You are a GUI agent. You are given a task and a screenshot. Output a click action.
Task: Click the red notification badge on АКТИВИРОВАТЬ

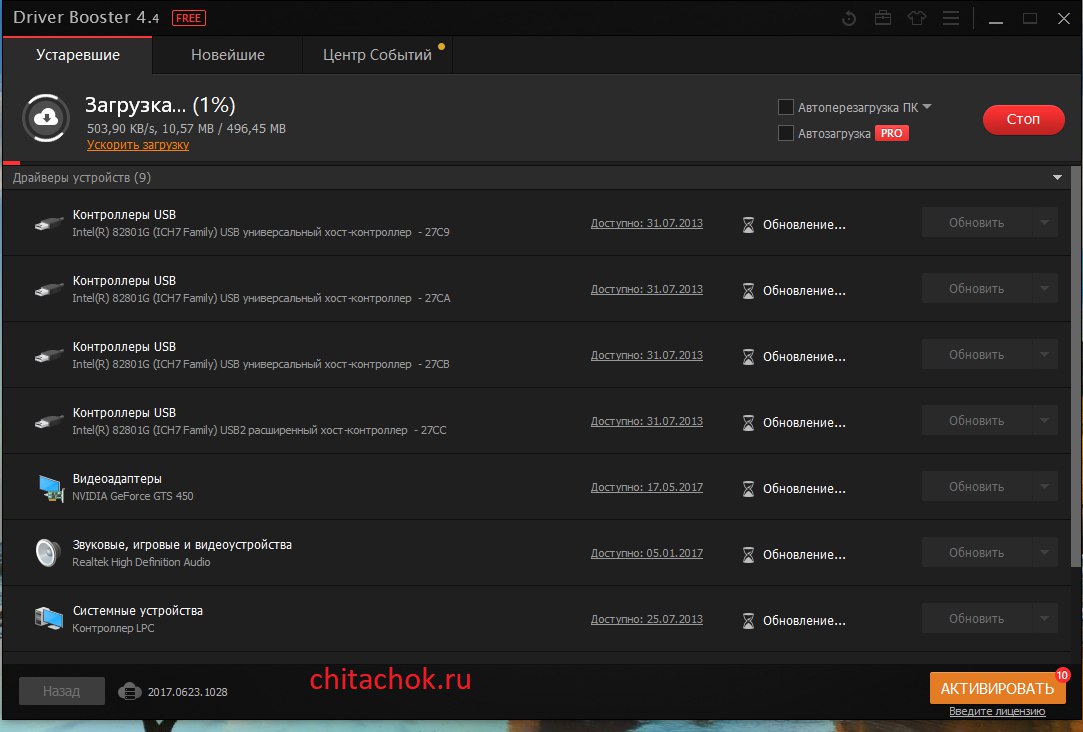pyautogui.click(x=1062, y=675)
